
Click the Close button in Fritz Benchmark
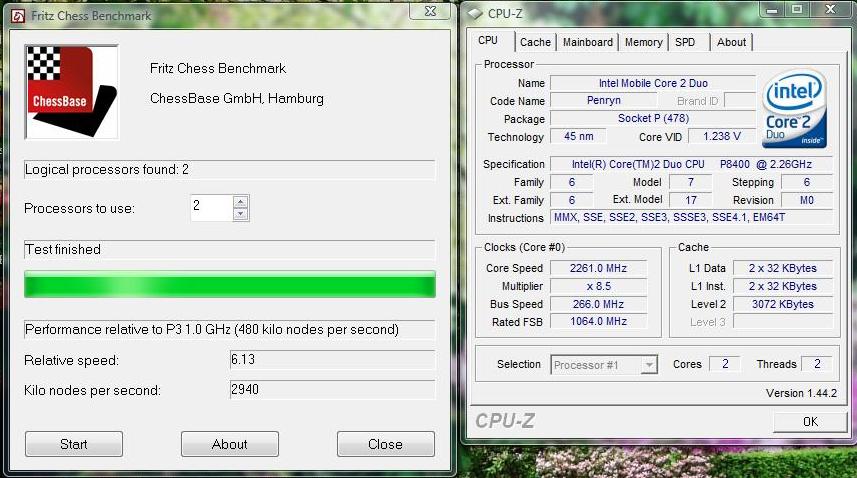385,444
